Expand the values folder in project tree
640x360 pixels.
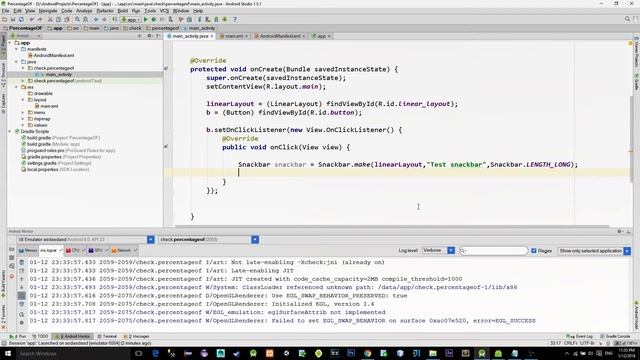click(x=23, y=125)
